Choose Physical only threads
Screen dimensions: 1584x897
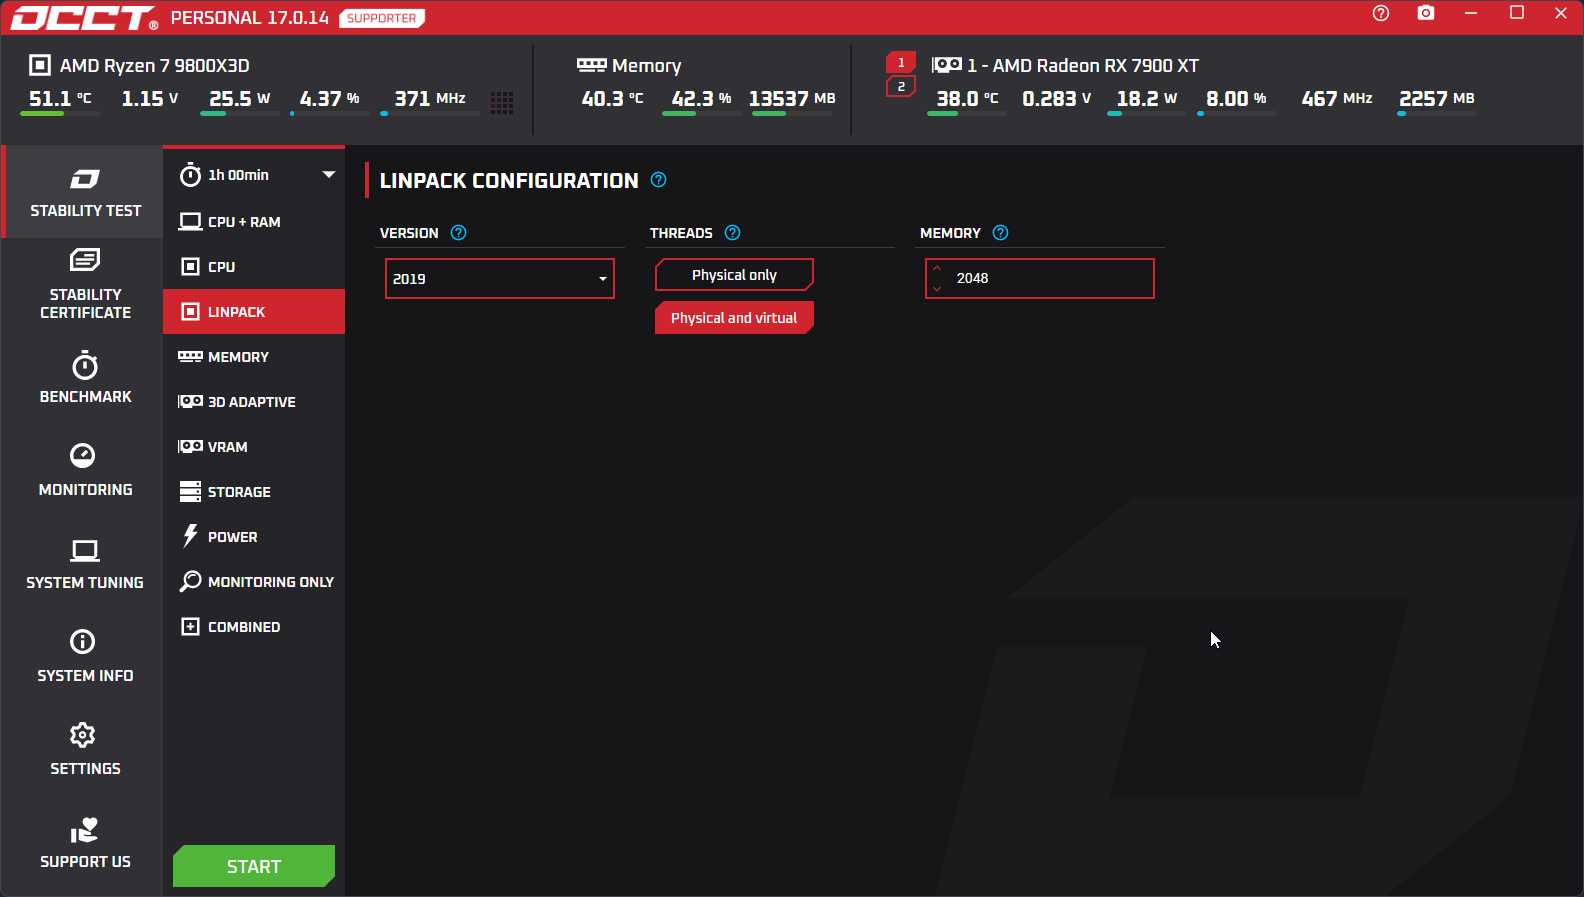click(x=734, y=275)
